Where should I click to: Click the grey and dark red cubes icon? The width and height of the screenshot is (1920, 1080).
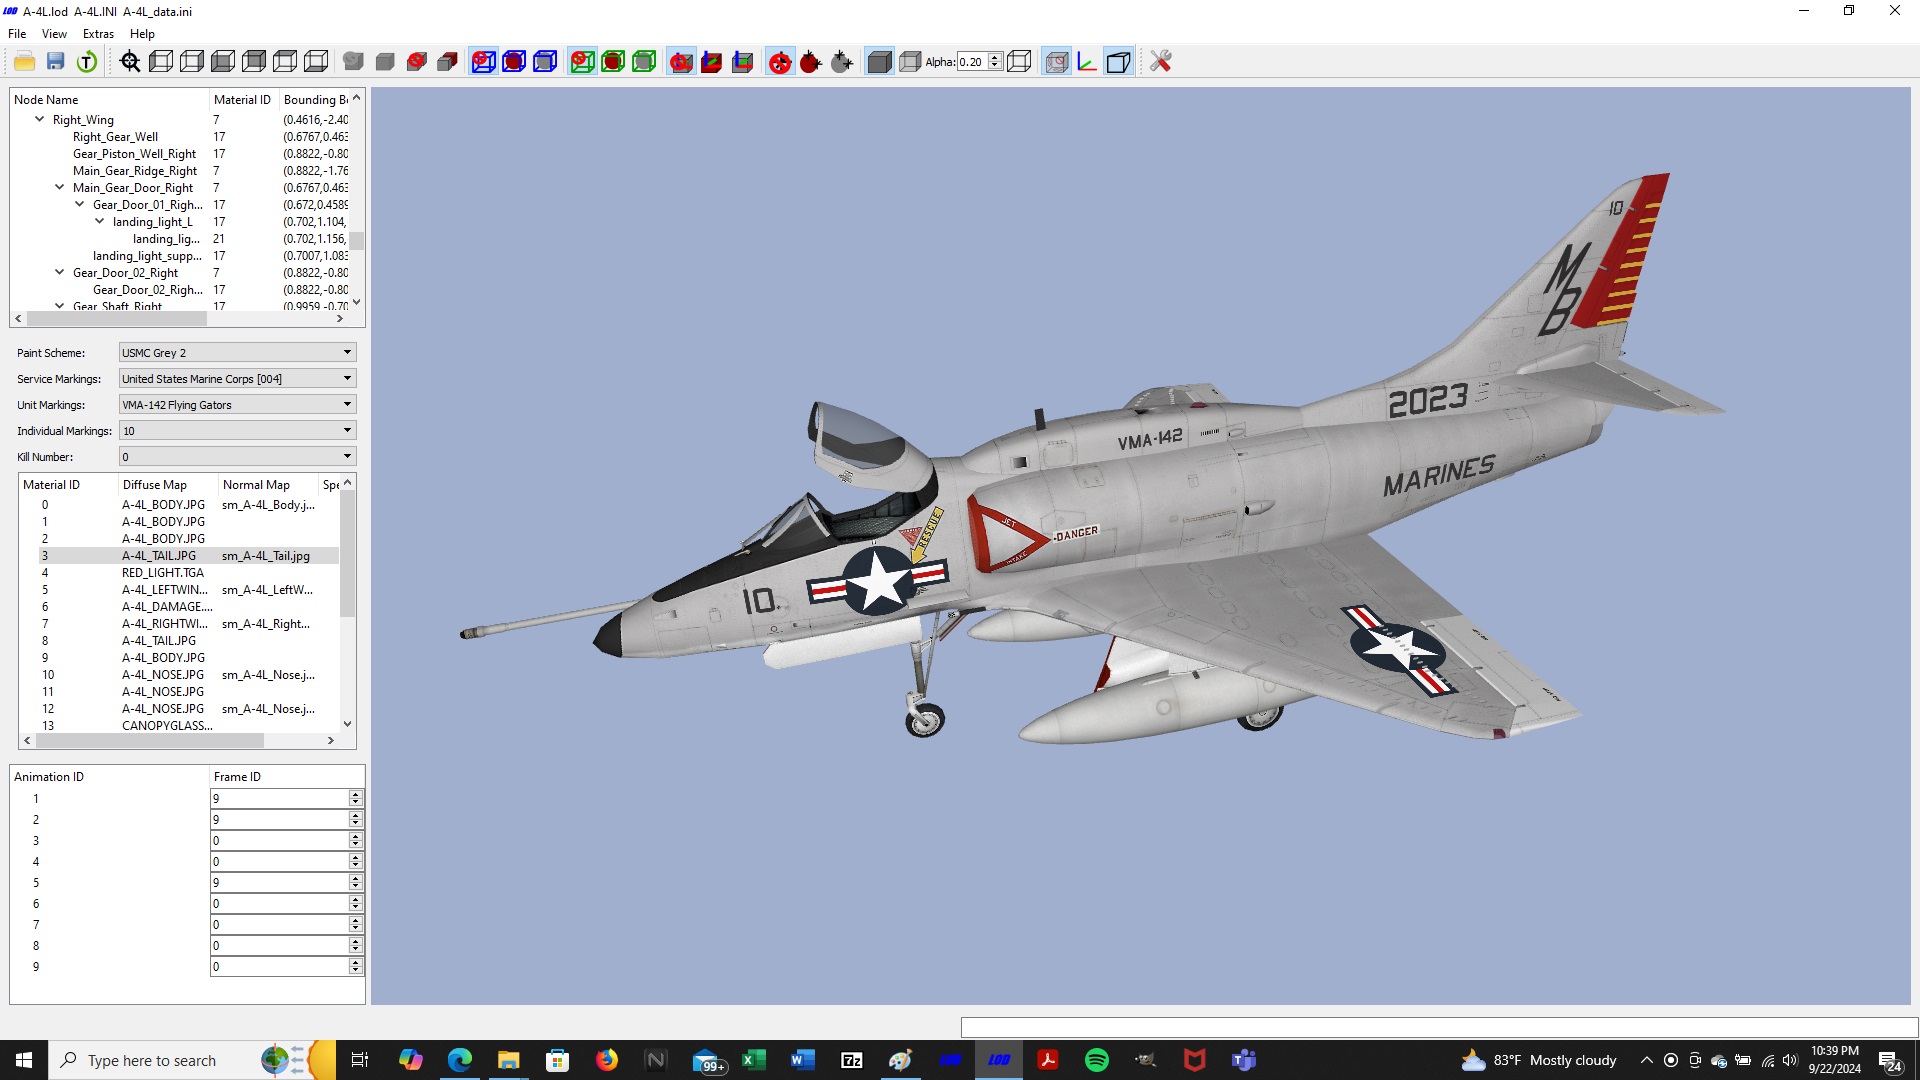448,62
